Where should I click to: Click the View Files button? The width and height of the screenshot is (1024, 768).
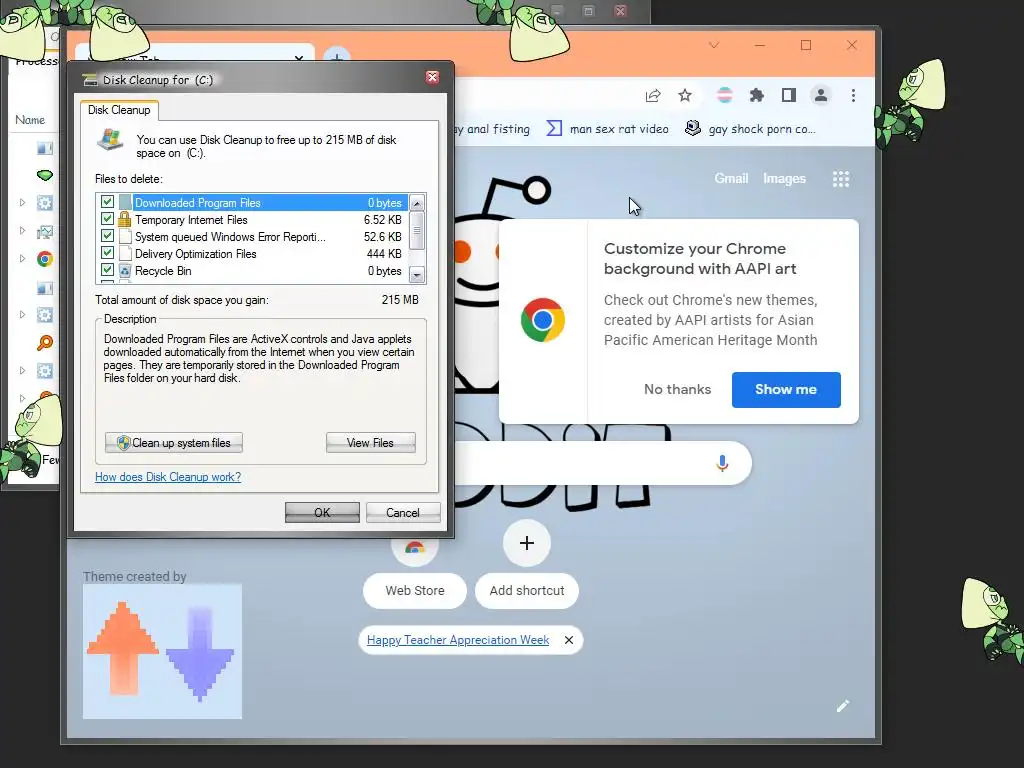pos(370,443)
